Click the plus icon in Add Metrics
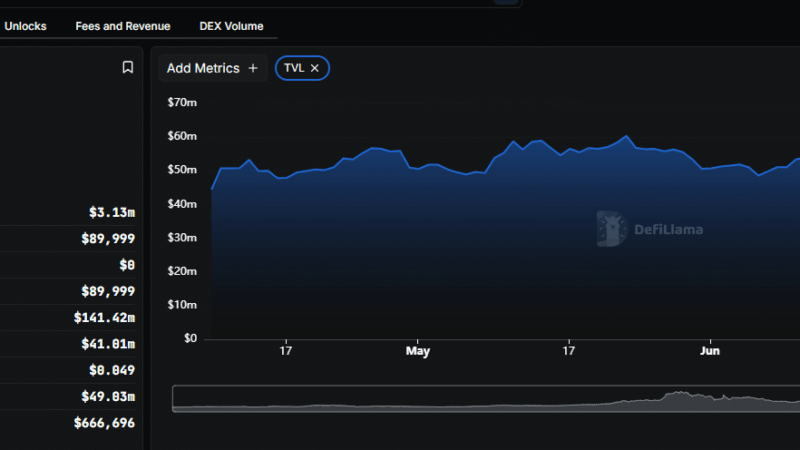This screenshot has width=800, height=450. click(x=253, y=68)
